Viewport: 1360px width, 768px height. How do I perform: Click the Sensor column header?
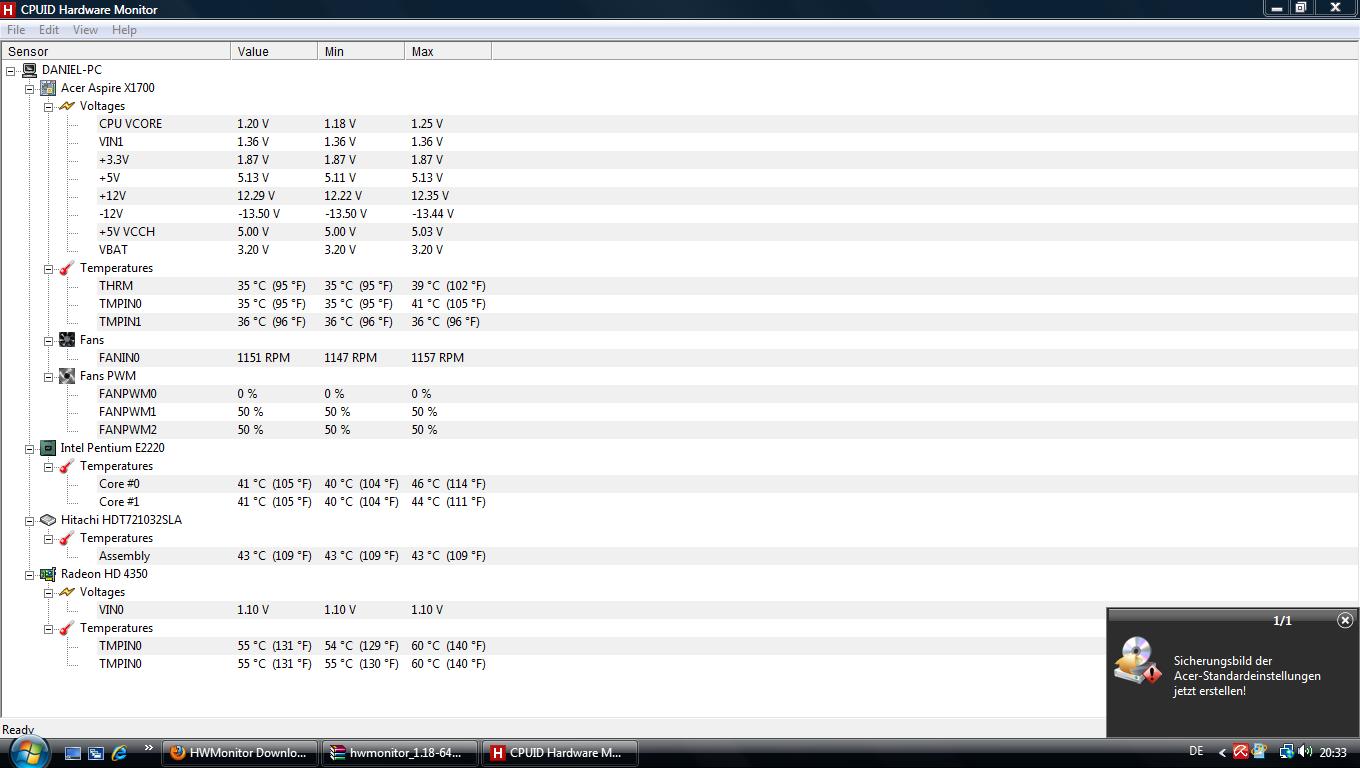[116, 51]
